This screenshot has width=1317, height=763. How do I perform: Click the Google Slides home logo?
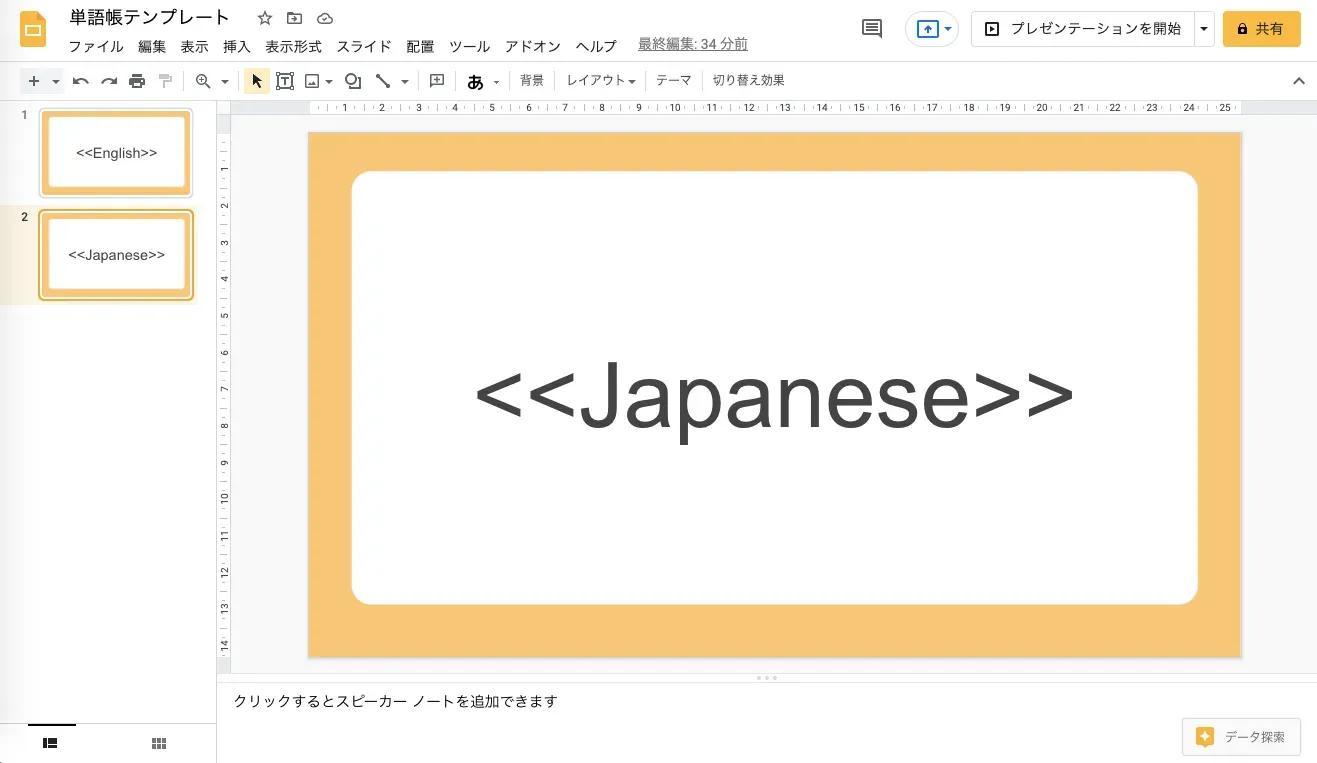coord(33,29)
